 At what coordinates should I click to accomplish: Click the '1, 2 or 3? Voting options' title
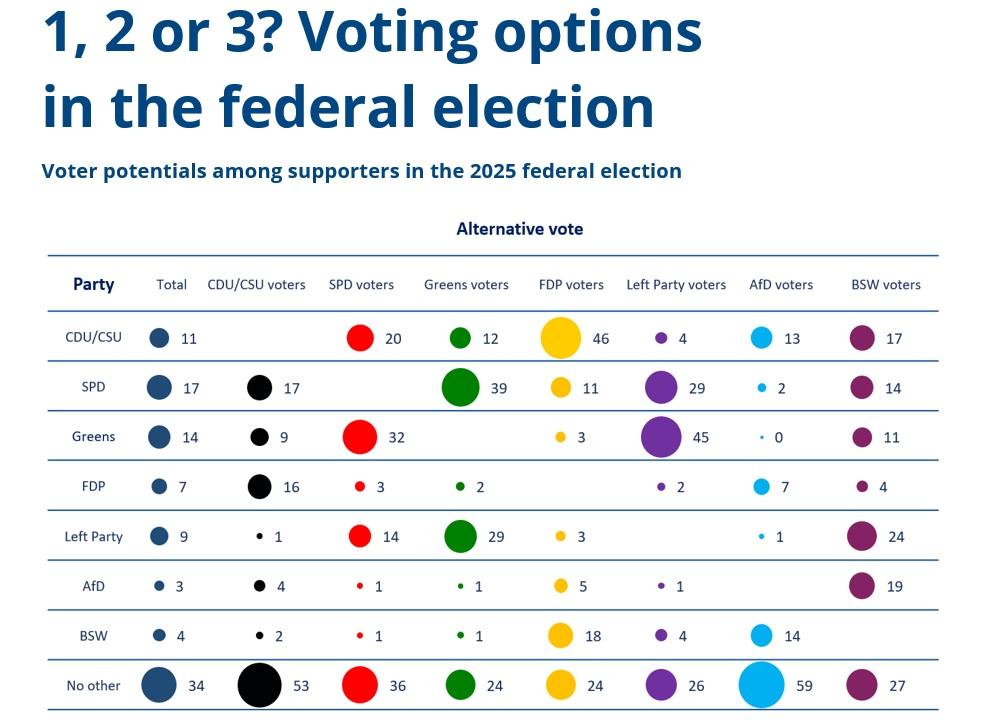[x=372, y=32]
